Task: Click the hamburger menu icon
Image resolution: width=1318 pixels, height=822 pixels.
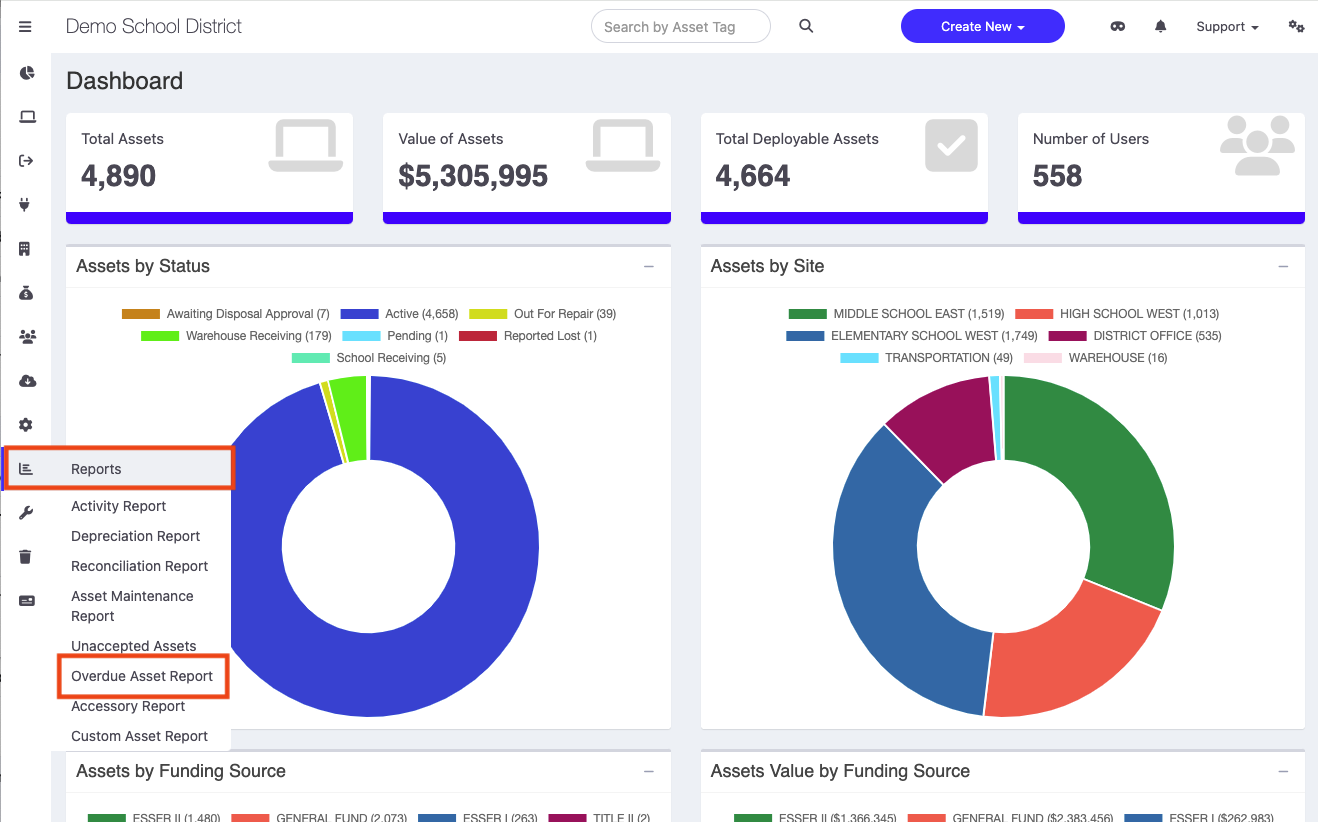Action: pos(26,27)
